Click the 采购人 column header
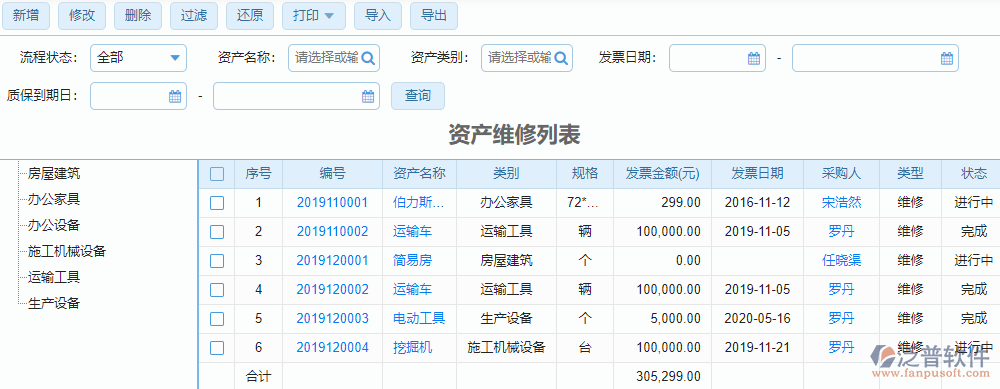The height and width of the screenshot is (389, 1000). click(x=841, y=173)
